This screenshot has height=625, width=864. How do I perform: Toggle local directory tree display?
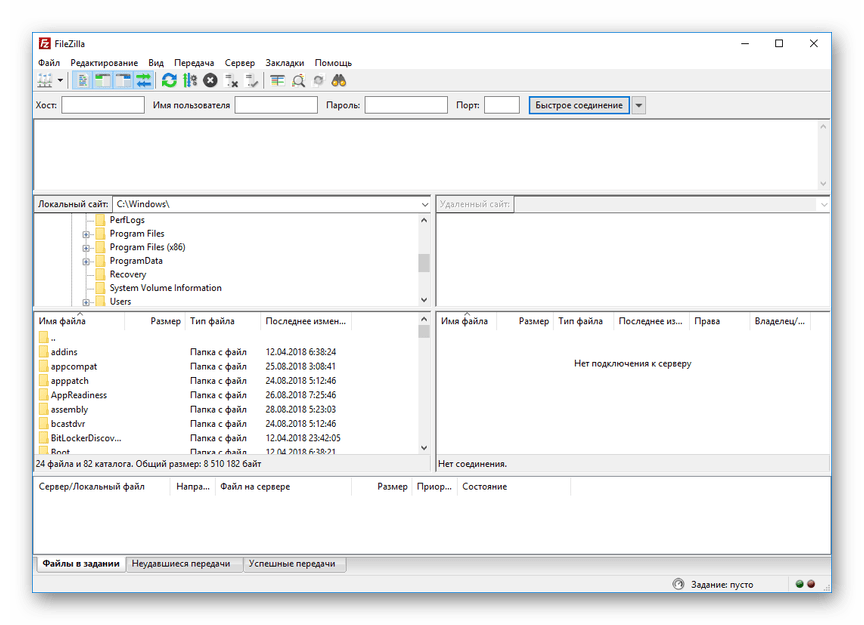[103, 81]
